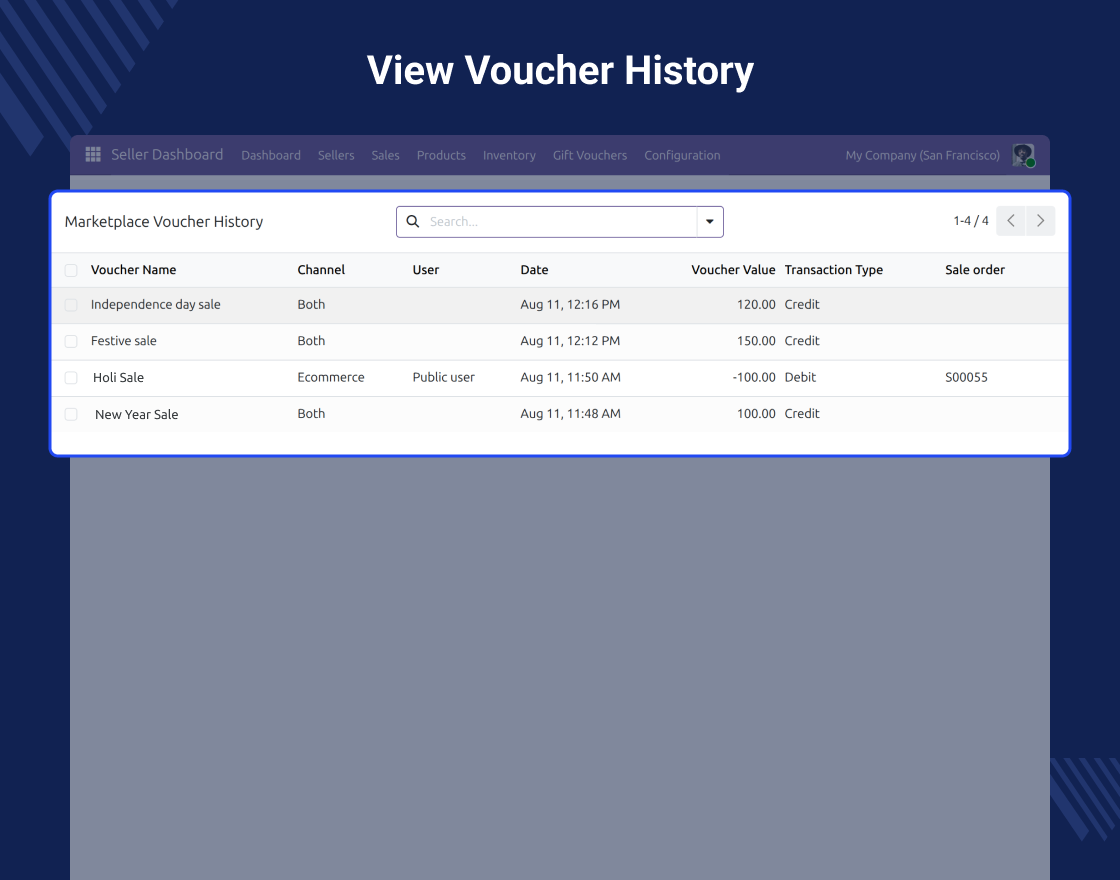Click sale order S00055 cell
Screen dimensions: 1120x880
click(966, 377)
